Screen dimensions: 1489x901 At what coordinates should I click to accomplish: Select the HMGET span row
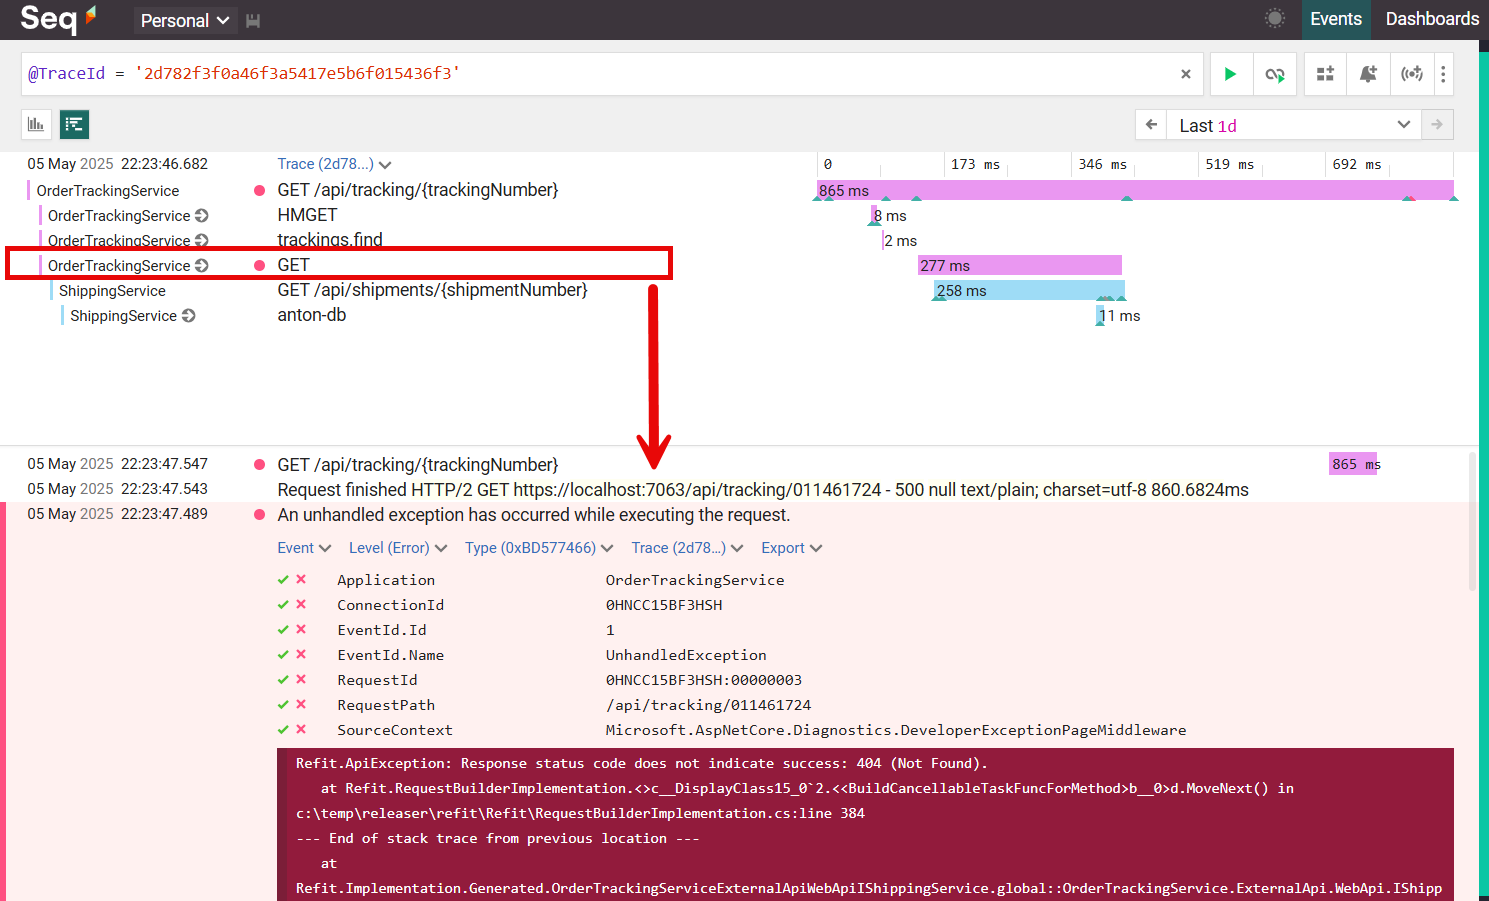[x=307, y=215]
